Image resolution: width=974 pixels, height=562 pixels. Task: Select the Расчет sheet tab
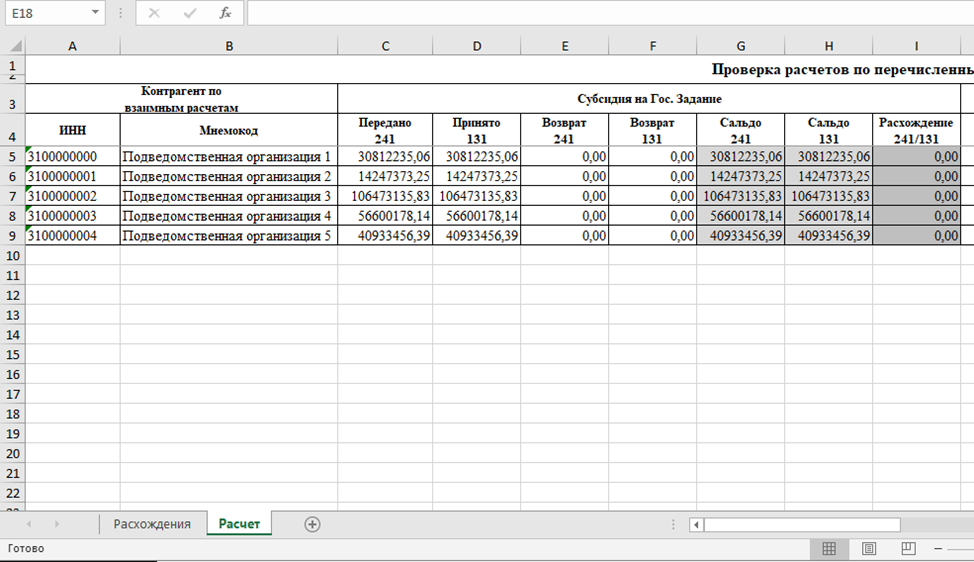[x=239, y=524]
